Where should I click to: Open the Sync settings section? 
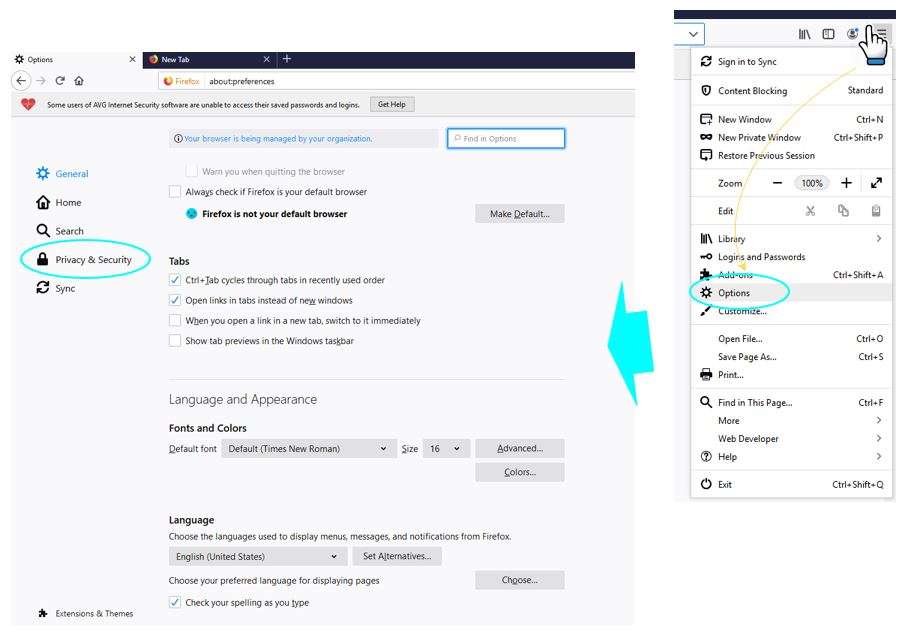[x=42, y=285]
